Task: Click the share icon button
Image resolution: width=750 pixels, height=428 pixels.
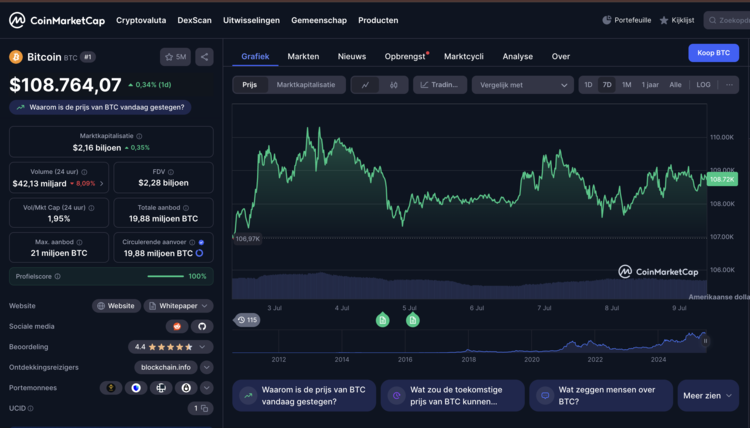Action: pyautogui.click(x=204, y=57)
